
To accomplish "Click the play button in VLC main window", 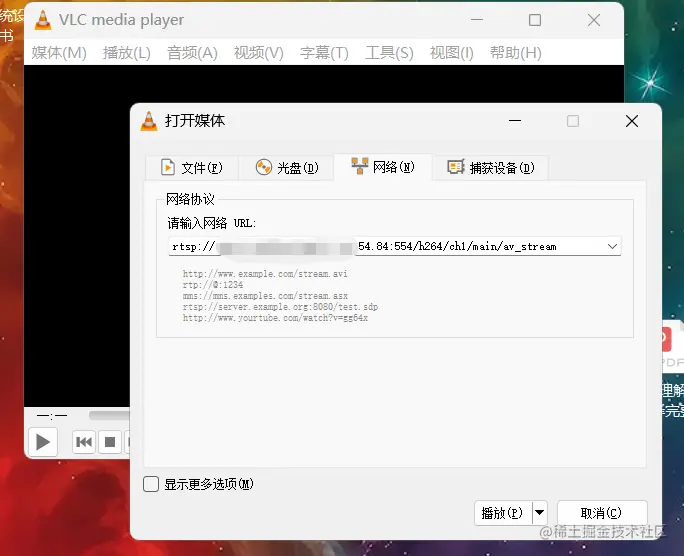I will tap(43, 442).
